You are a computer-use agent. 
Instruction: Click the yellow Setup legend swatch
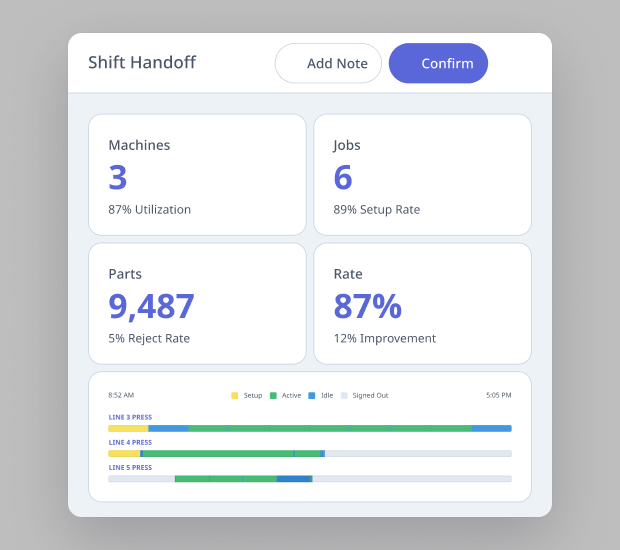click(x=235, y=395)
